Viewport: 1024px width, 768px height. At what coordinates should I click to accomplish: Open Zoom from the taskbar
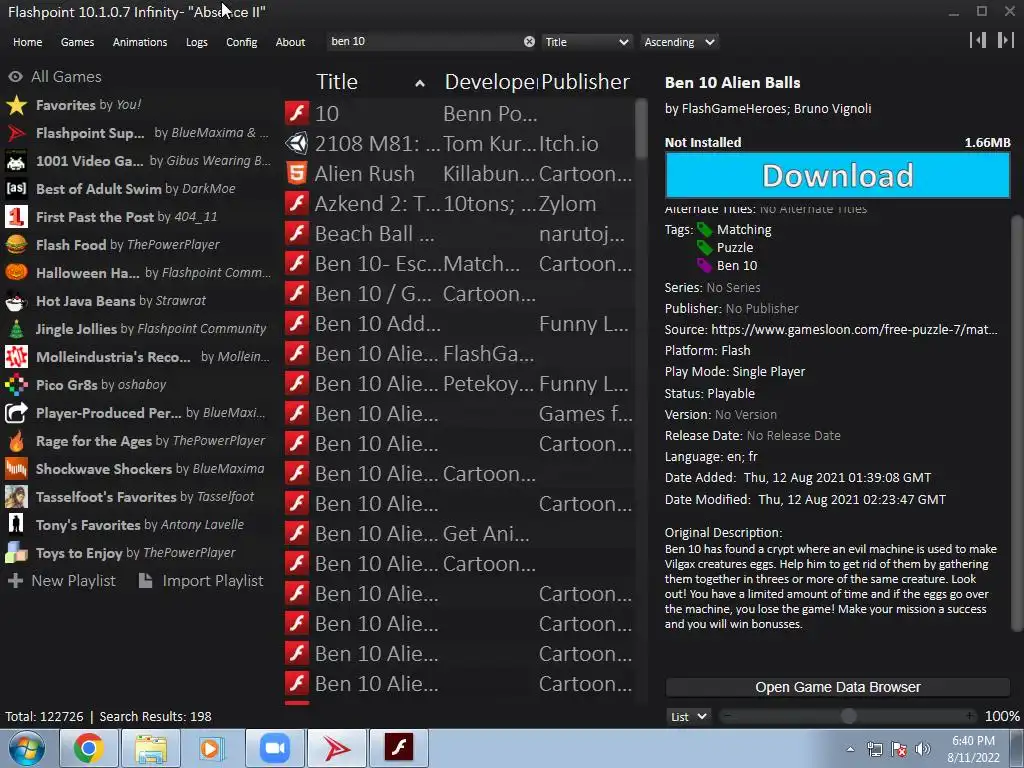pyautogui.click(x=275, y=748)
